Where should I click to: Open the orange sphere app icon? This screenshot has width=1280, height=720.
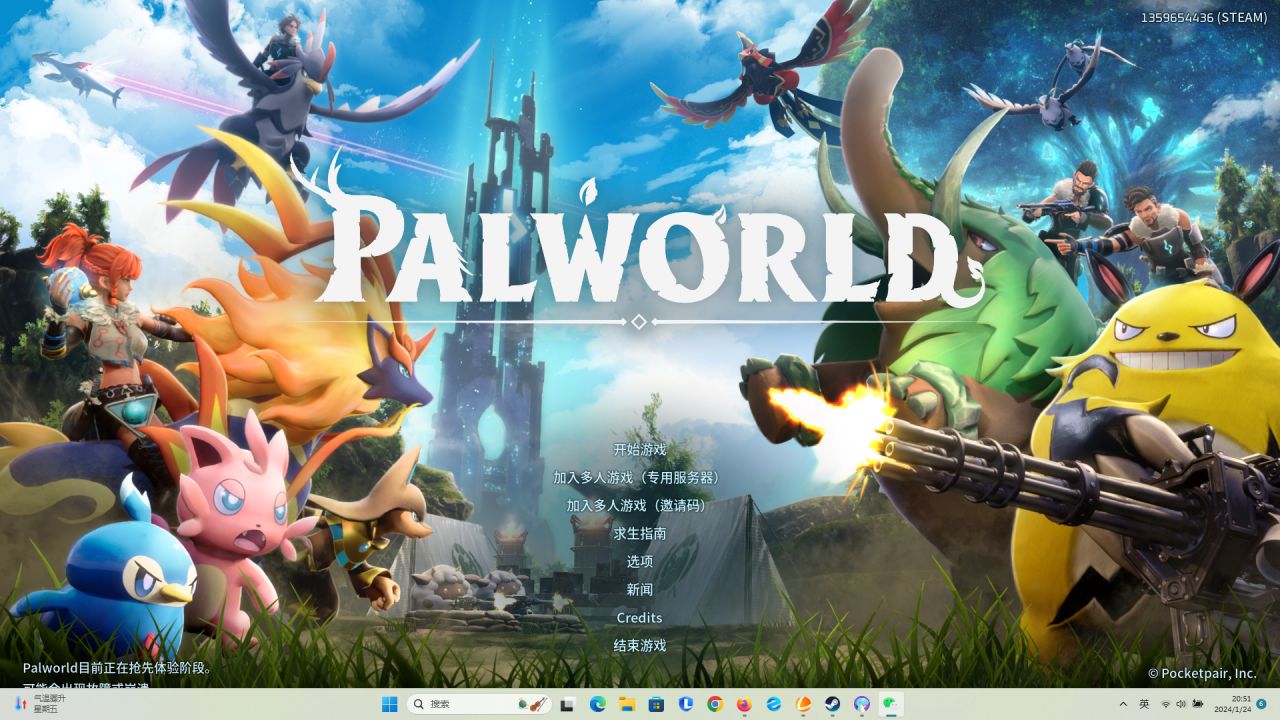click(x=803, y=704)
